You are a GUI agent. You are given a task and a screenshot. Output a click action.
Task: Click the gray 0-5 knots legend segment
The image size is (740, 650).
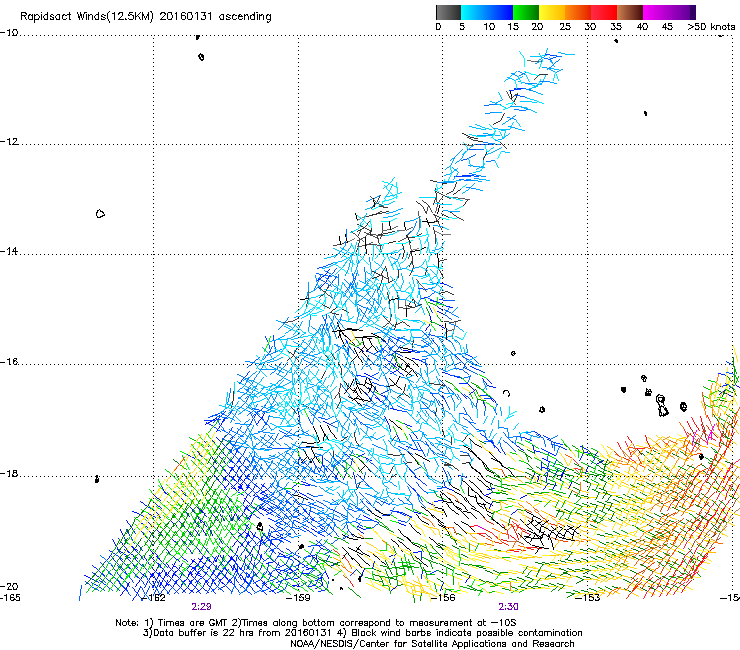[448, 12]
